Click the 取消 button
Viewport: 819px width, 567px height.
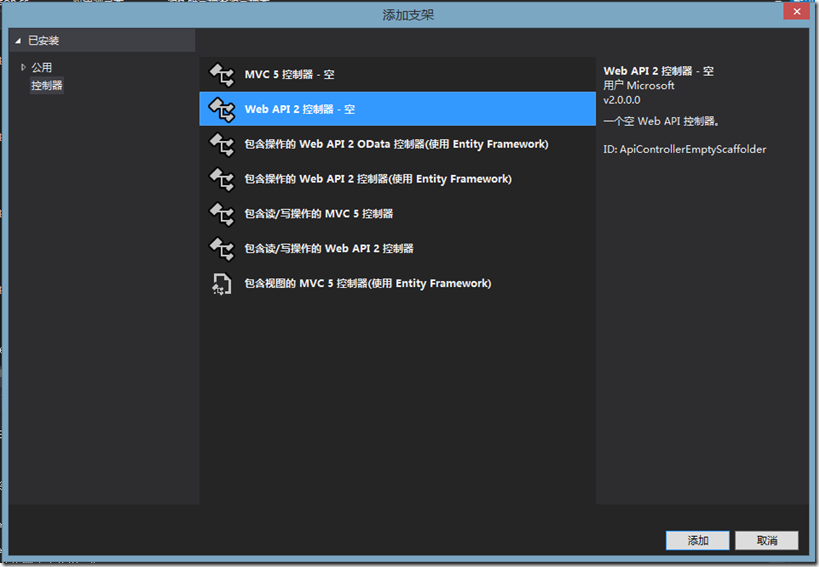767,540
